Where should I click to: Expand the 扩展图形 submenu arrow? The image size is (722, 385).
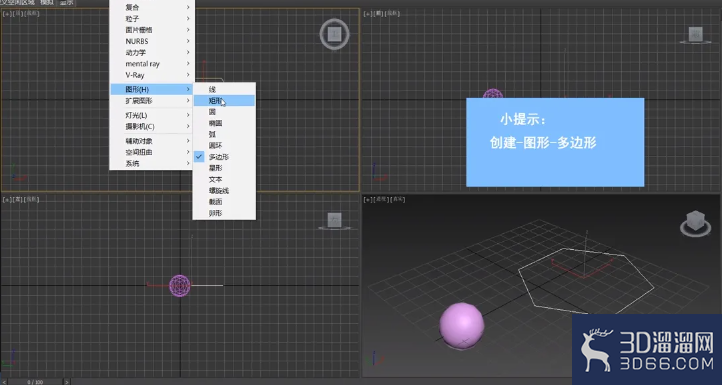[188, 101]
